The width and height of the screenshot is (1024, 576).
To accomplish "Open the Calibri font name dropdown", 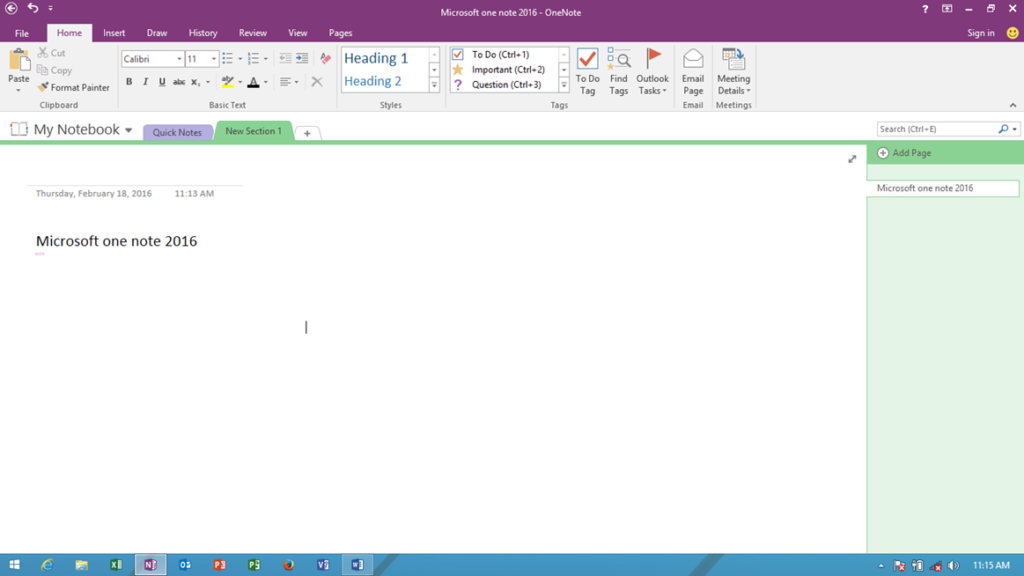I will [x=179, y=59].
